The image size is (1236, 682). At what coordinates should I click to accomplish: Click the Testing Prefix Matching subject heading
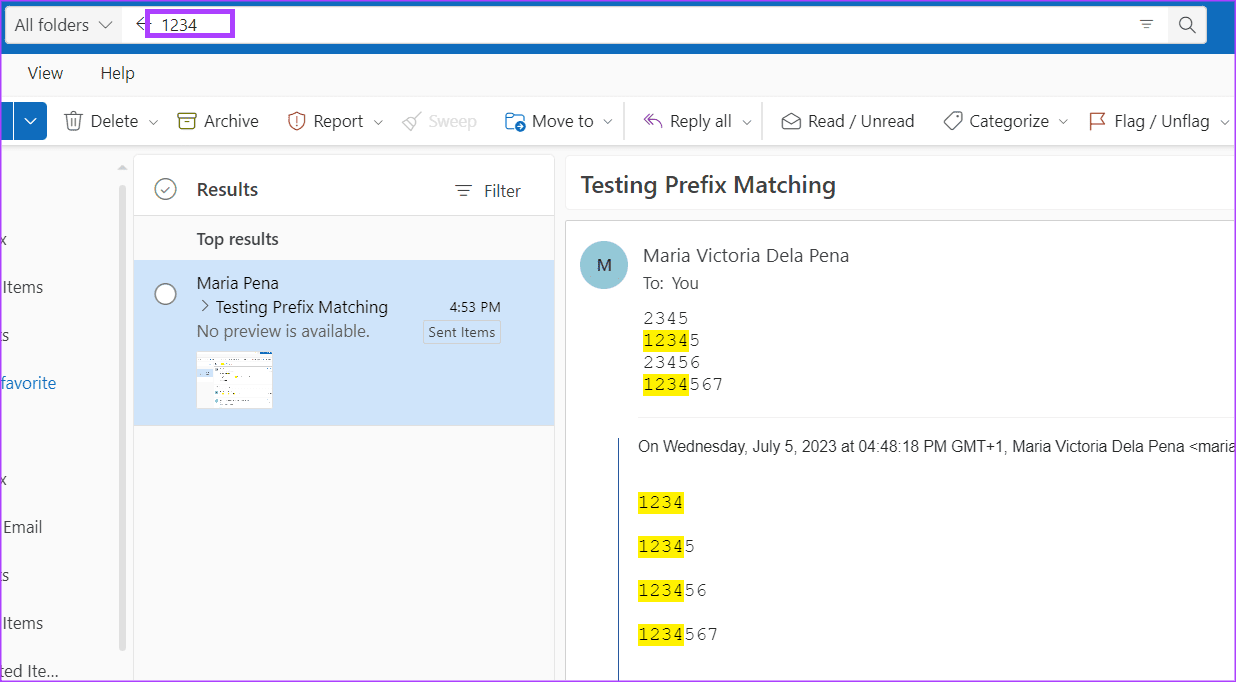click(708, 185)
